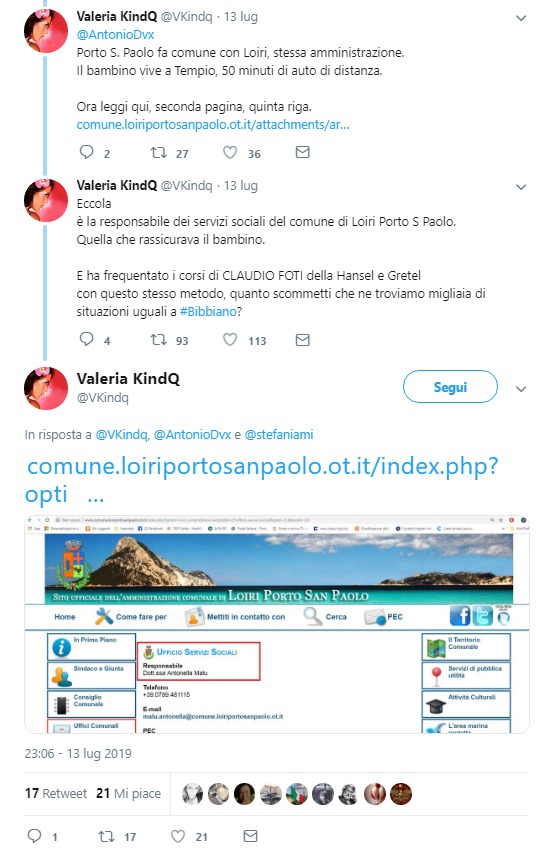Retweet the tweet with 93 retweets

pos(159,340)
